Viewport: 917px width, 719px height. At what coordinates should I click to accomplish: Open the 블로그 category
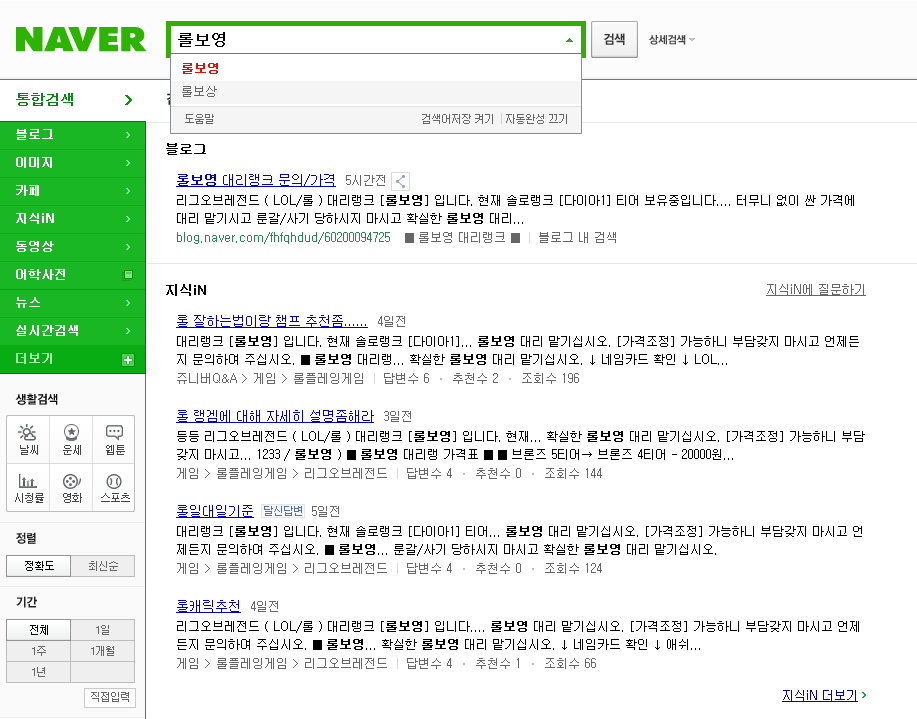pos(73,135)
